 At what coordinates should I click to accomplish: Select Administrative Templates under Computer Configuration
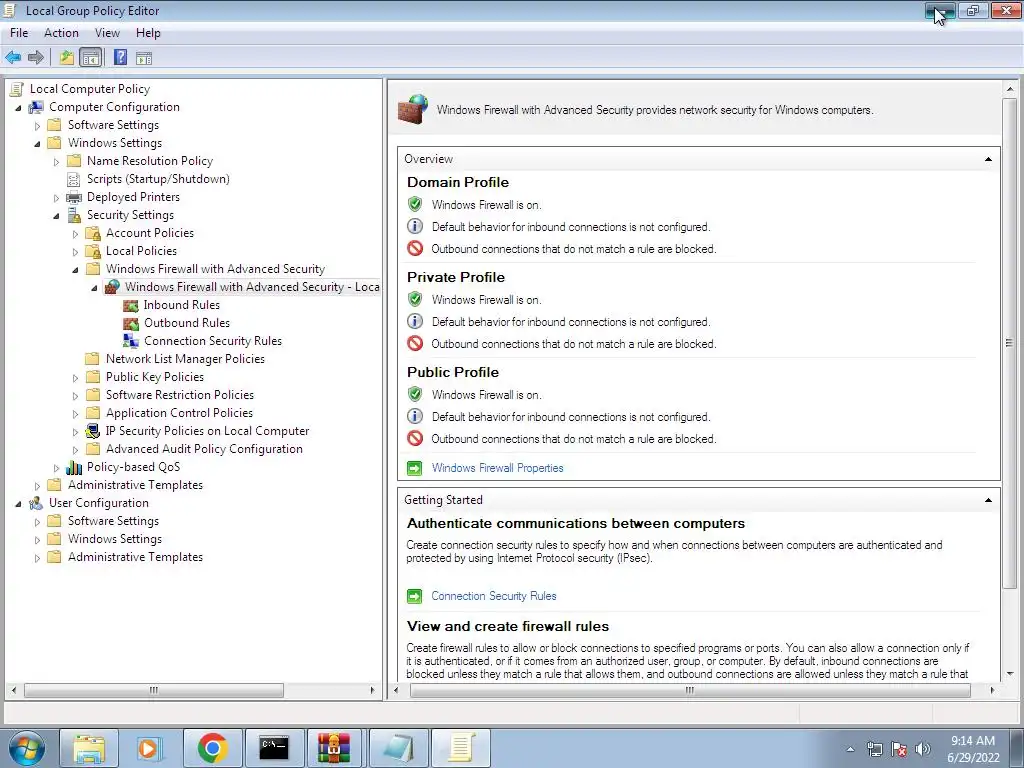tap(135, 485)
